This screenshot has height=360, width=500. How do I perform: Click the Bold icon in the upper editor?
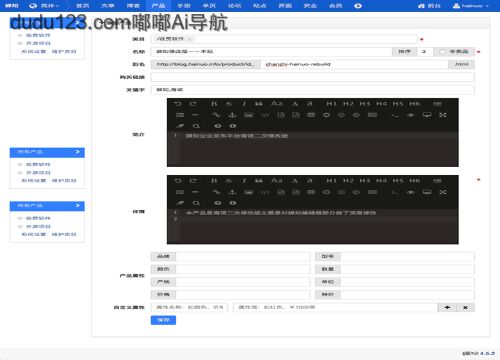click(214, 104)
